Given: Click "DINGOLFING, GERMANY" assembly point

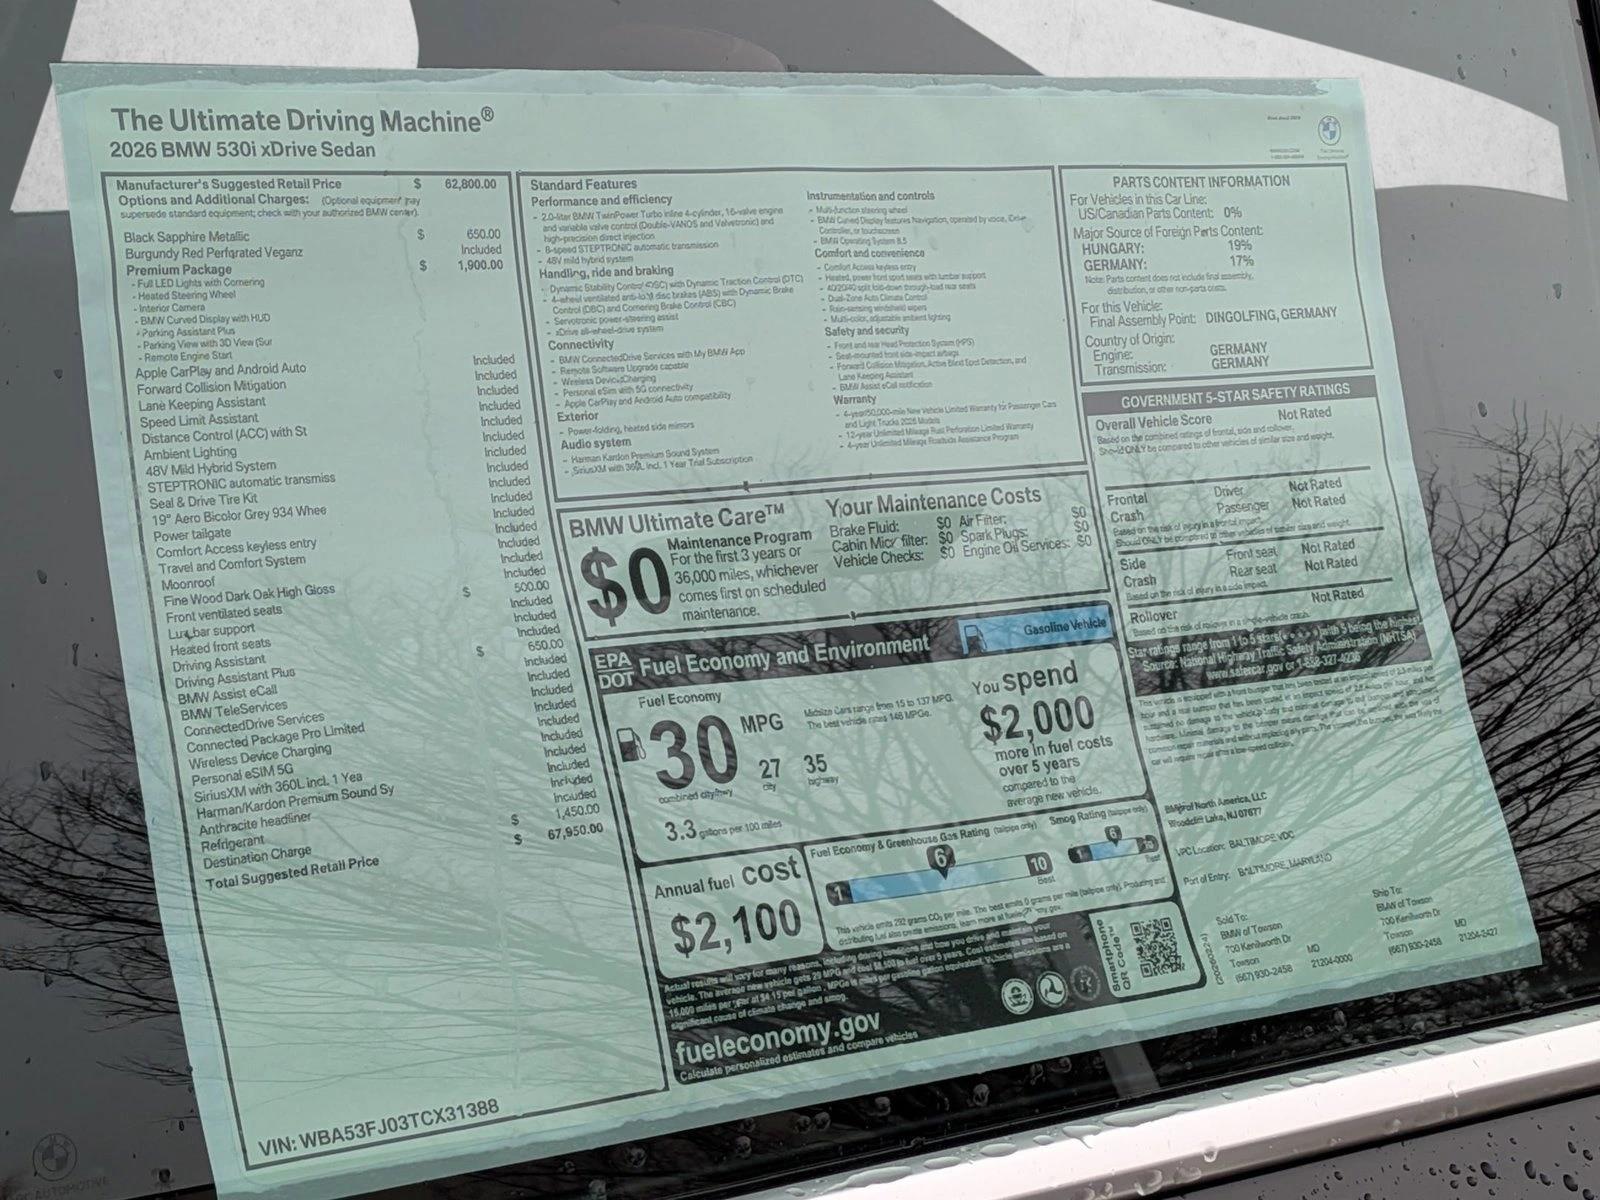Looking at the screenshot, I should (1271, 315).
